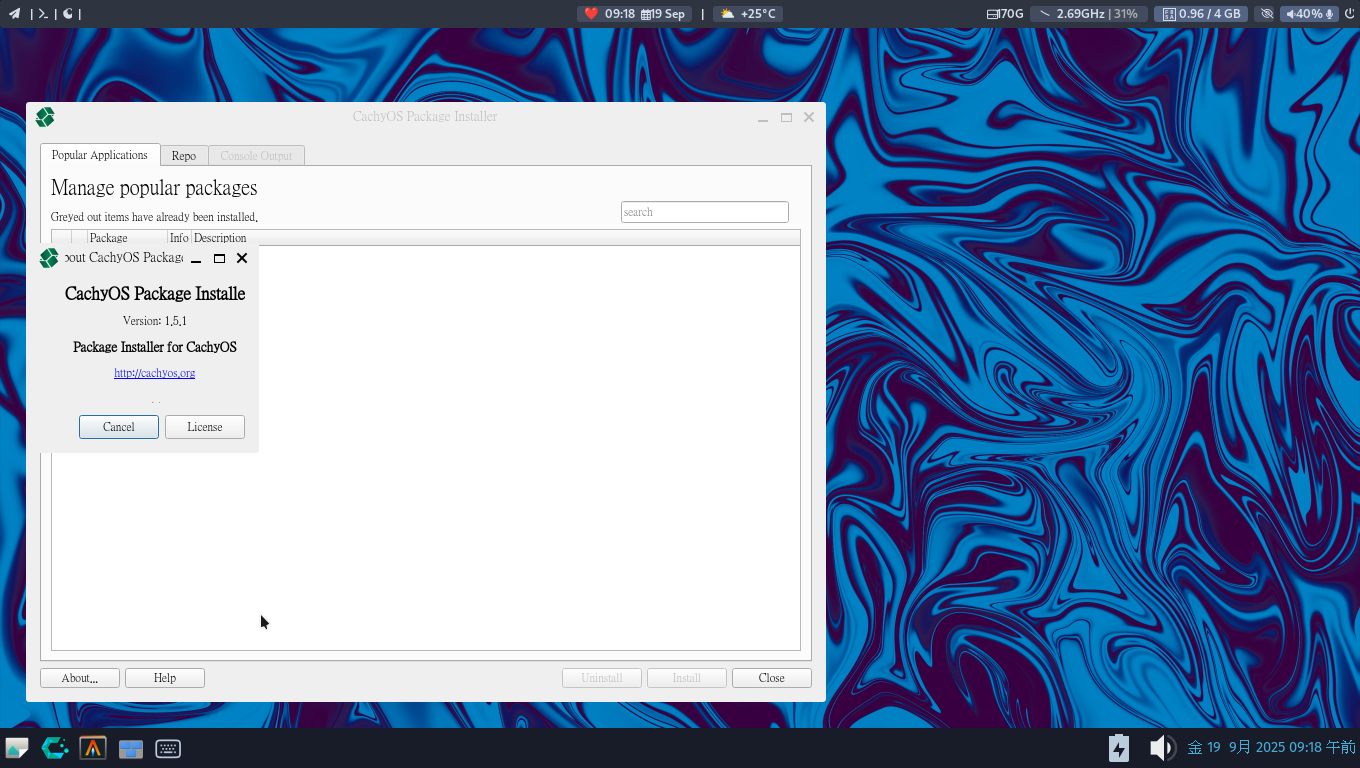This screenshot has width=1360, height=768.
Task: Click the crescent moon icon in top bar
Action: point(68,14)
